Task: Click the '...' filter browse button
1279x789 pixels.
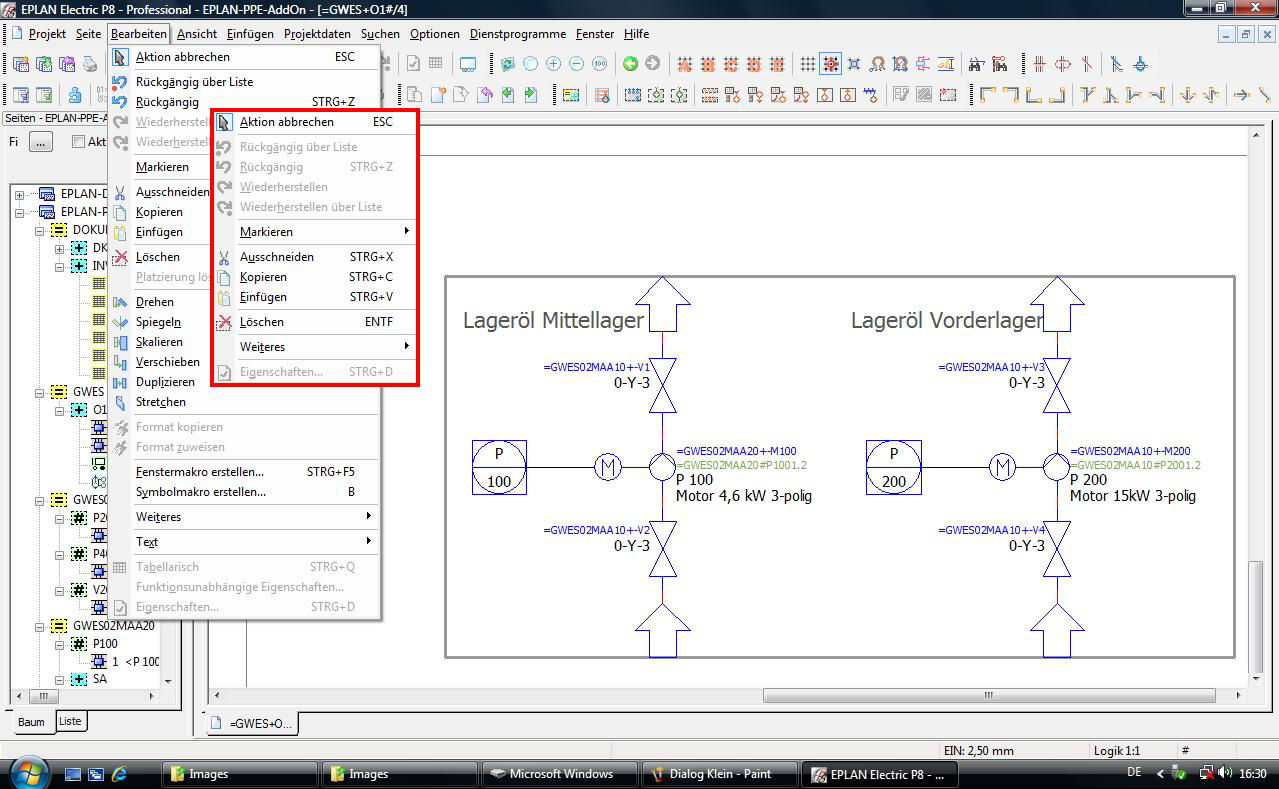Action: (x=40, y=142)
